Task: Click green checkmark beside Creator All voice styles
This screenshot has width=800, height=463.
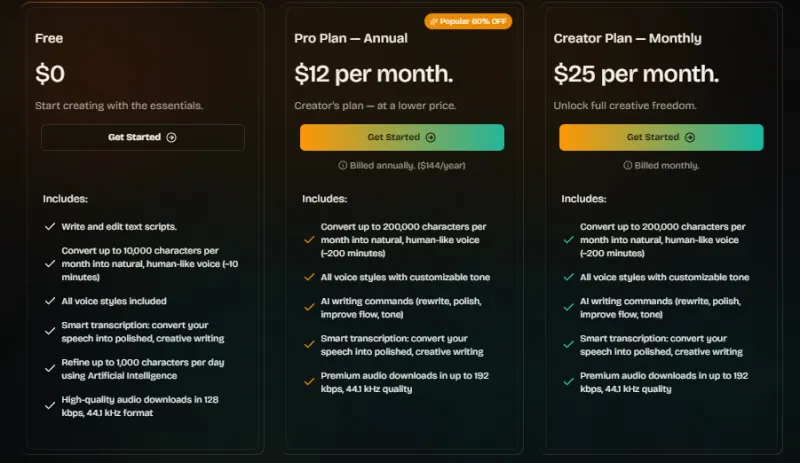Action: point(568,277)
